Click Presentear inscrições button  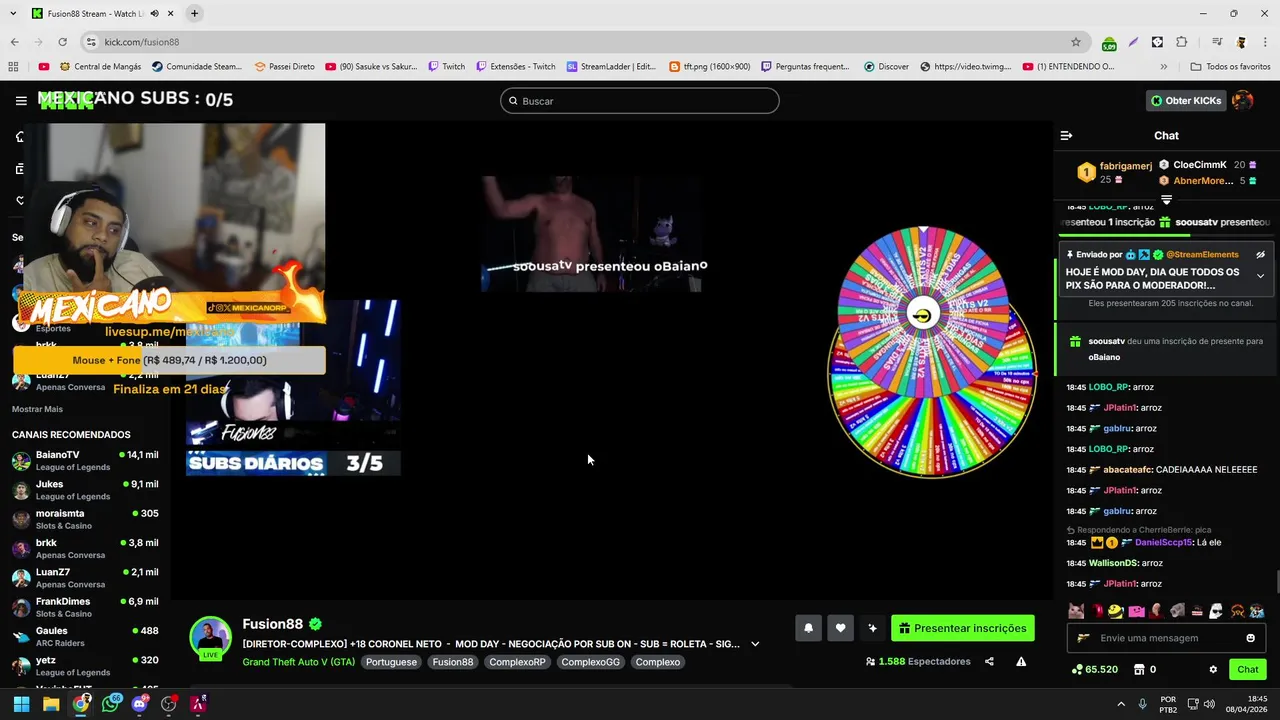pyautogui.click(x=962, y=628)
